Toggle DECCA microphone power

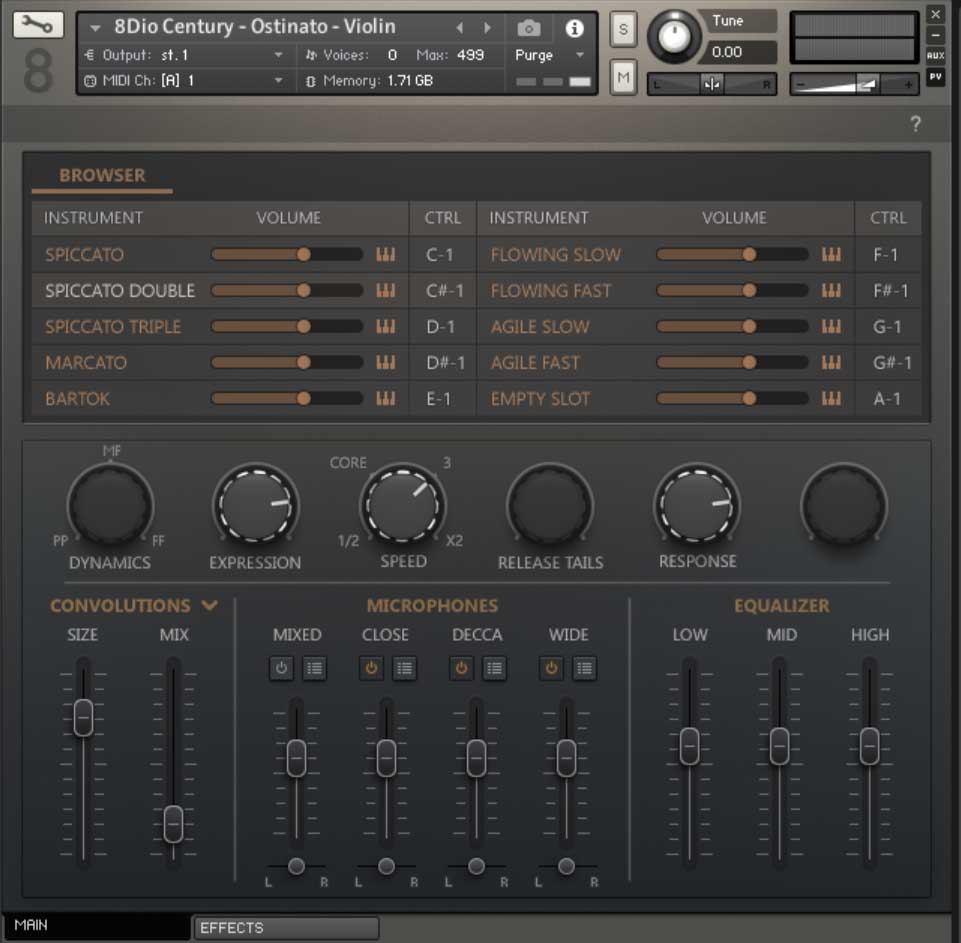click(462, 668)
